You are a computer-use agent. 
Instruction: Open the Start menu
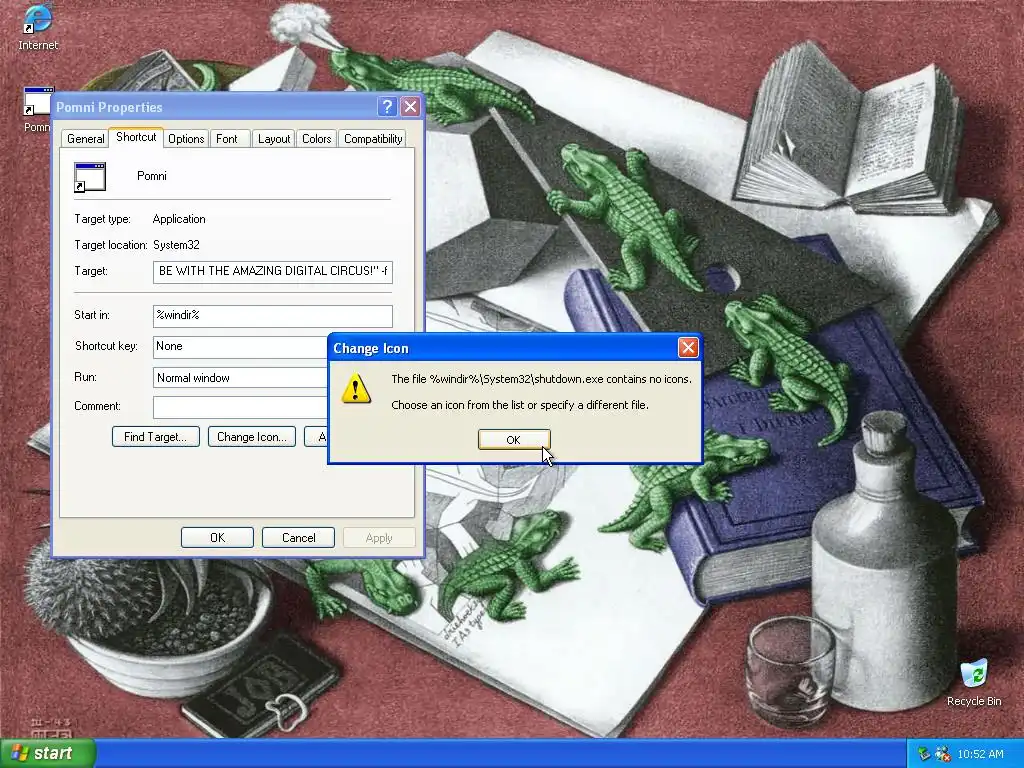coord(47,753)
